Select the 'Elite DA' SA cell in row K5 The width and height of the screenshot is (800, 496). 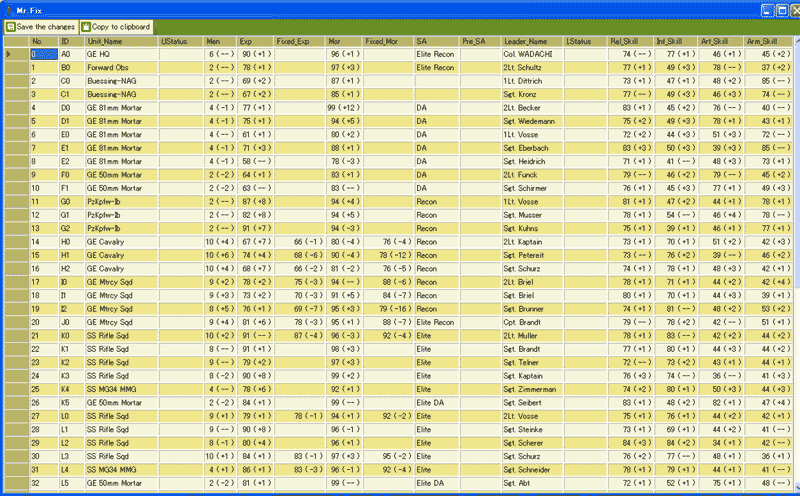click(x=437, y=403)
